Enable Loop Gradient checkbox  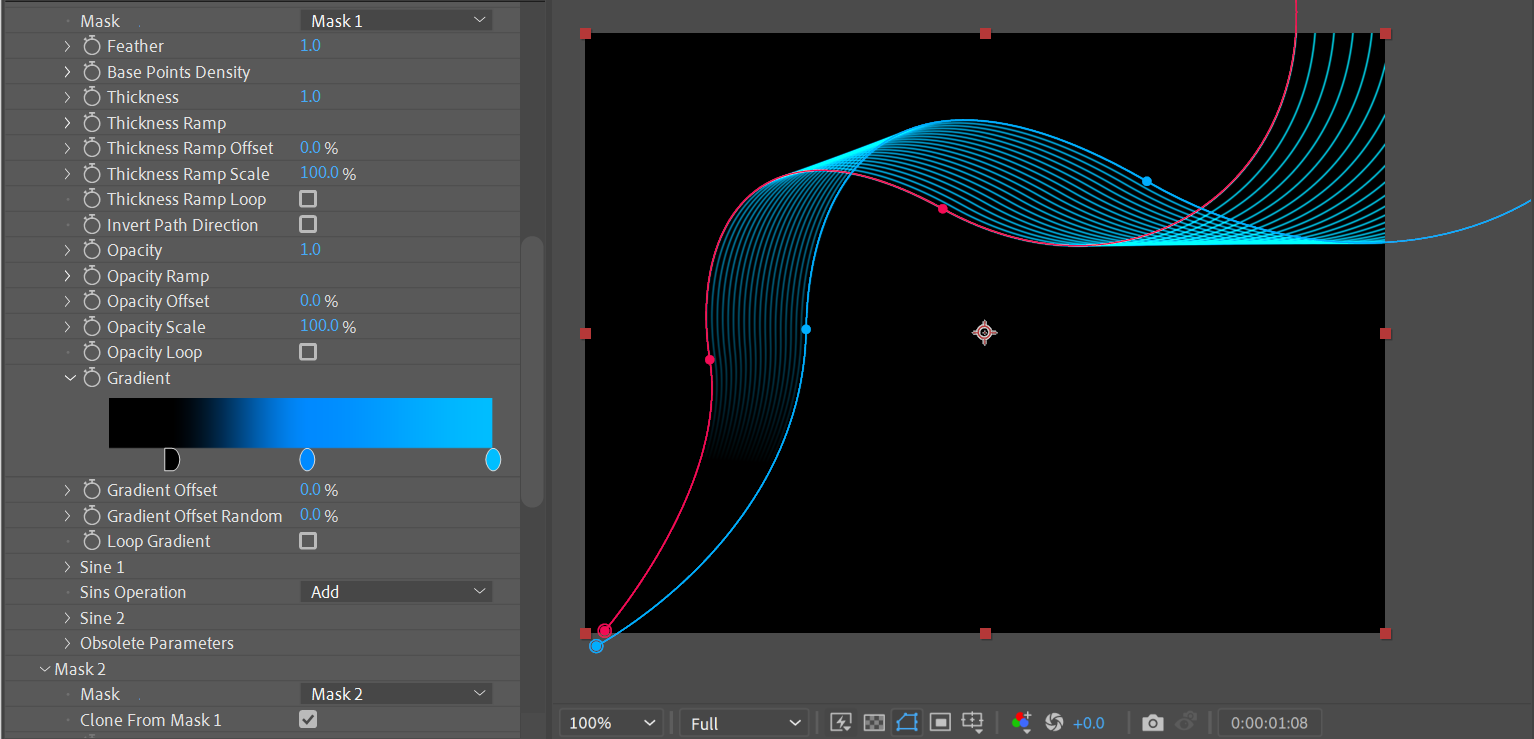[308, 541]
